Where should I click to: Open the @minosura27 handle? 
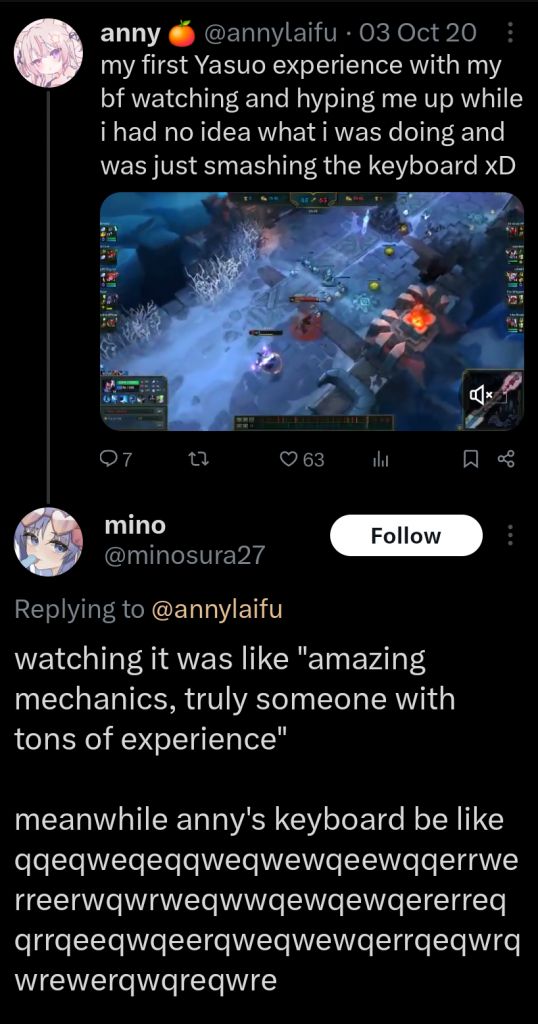[185, 555]
